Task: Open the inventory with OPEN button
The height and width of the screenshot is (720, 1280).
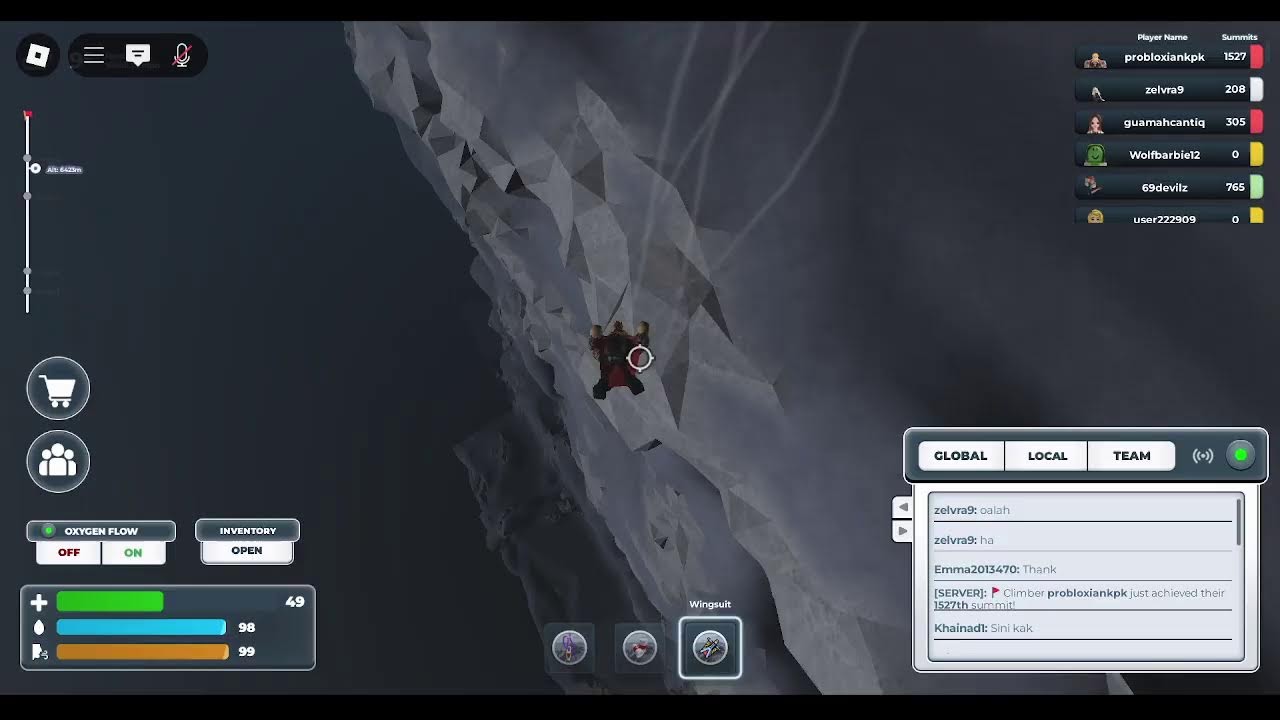Action: 247,551
